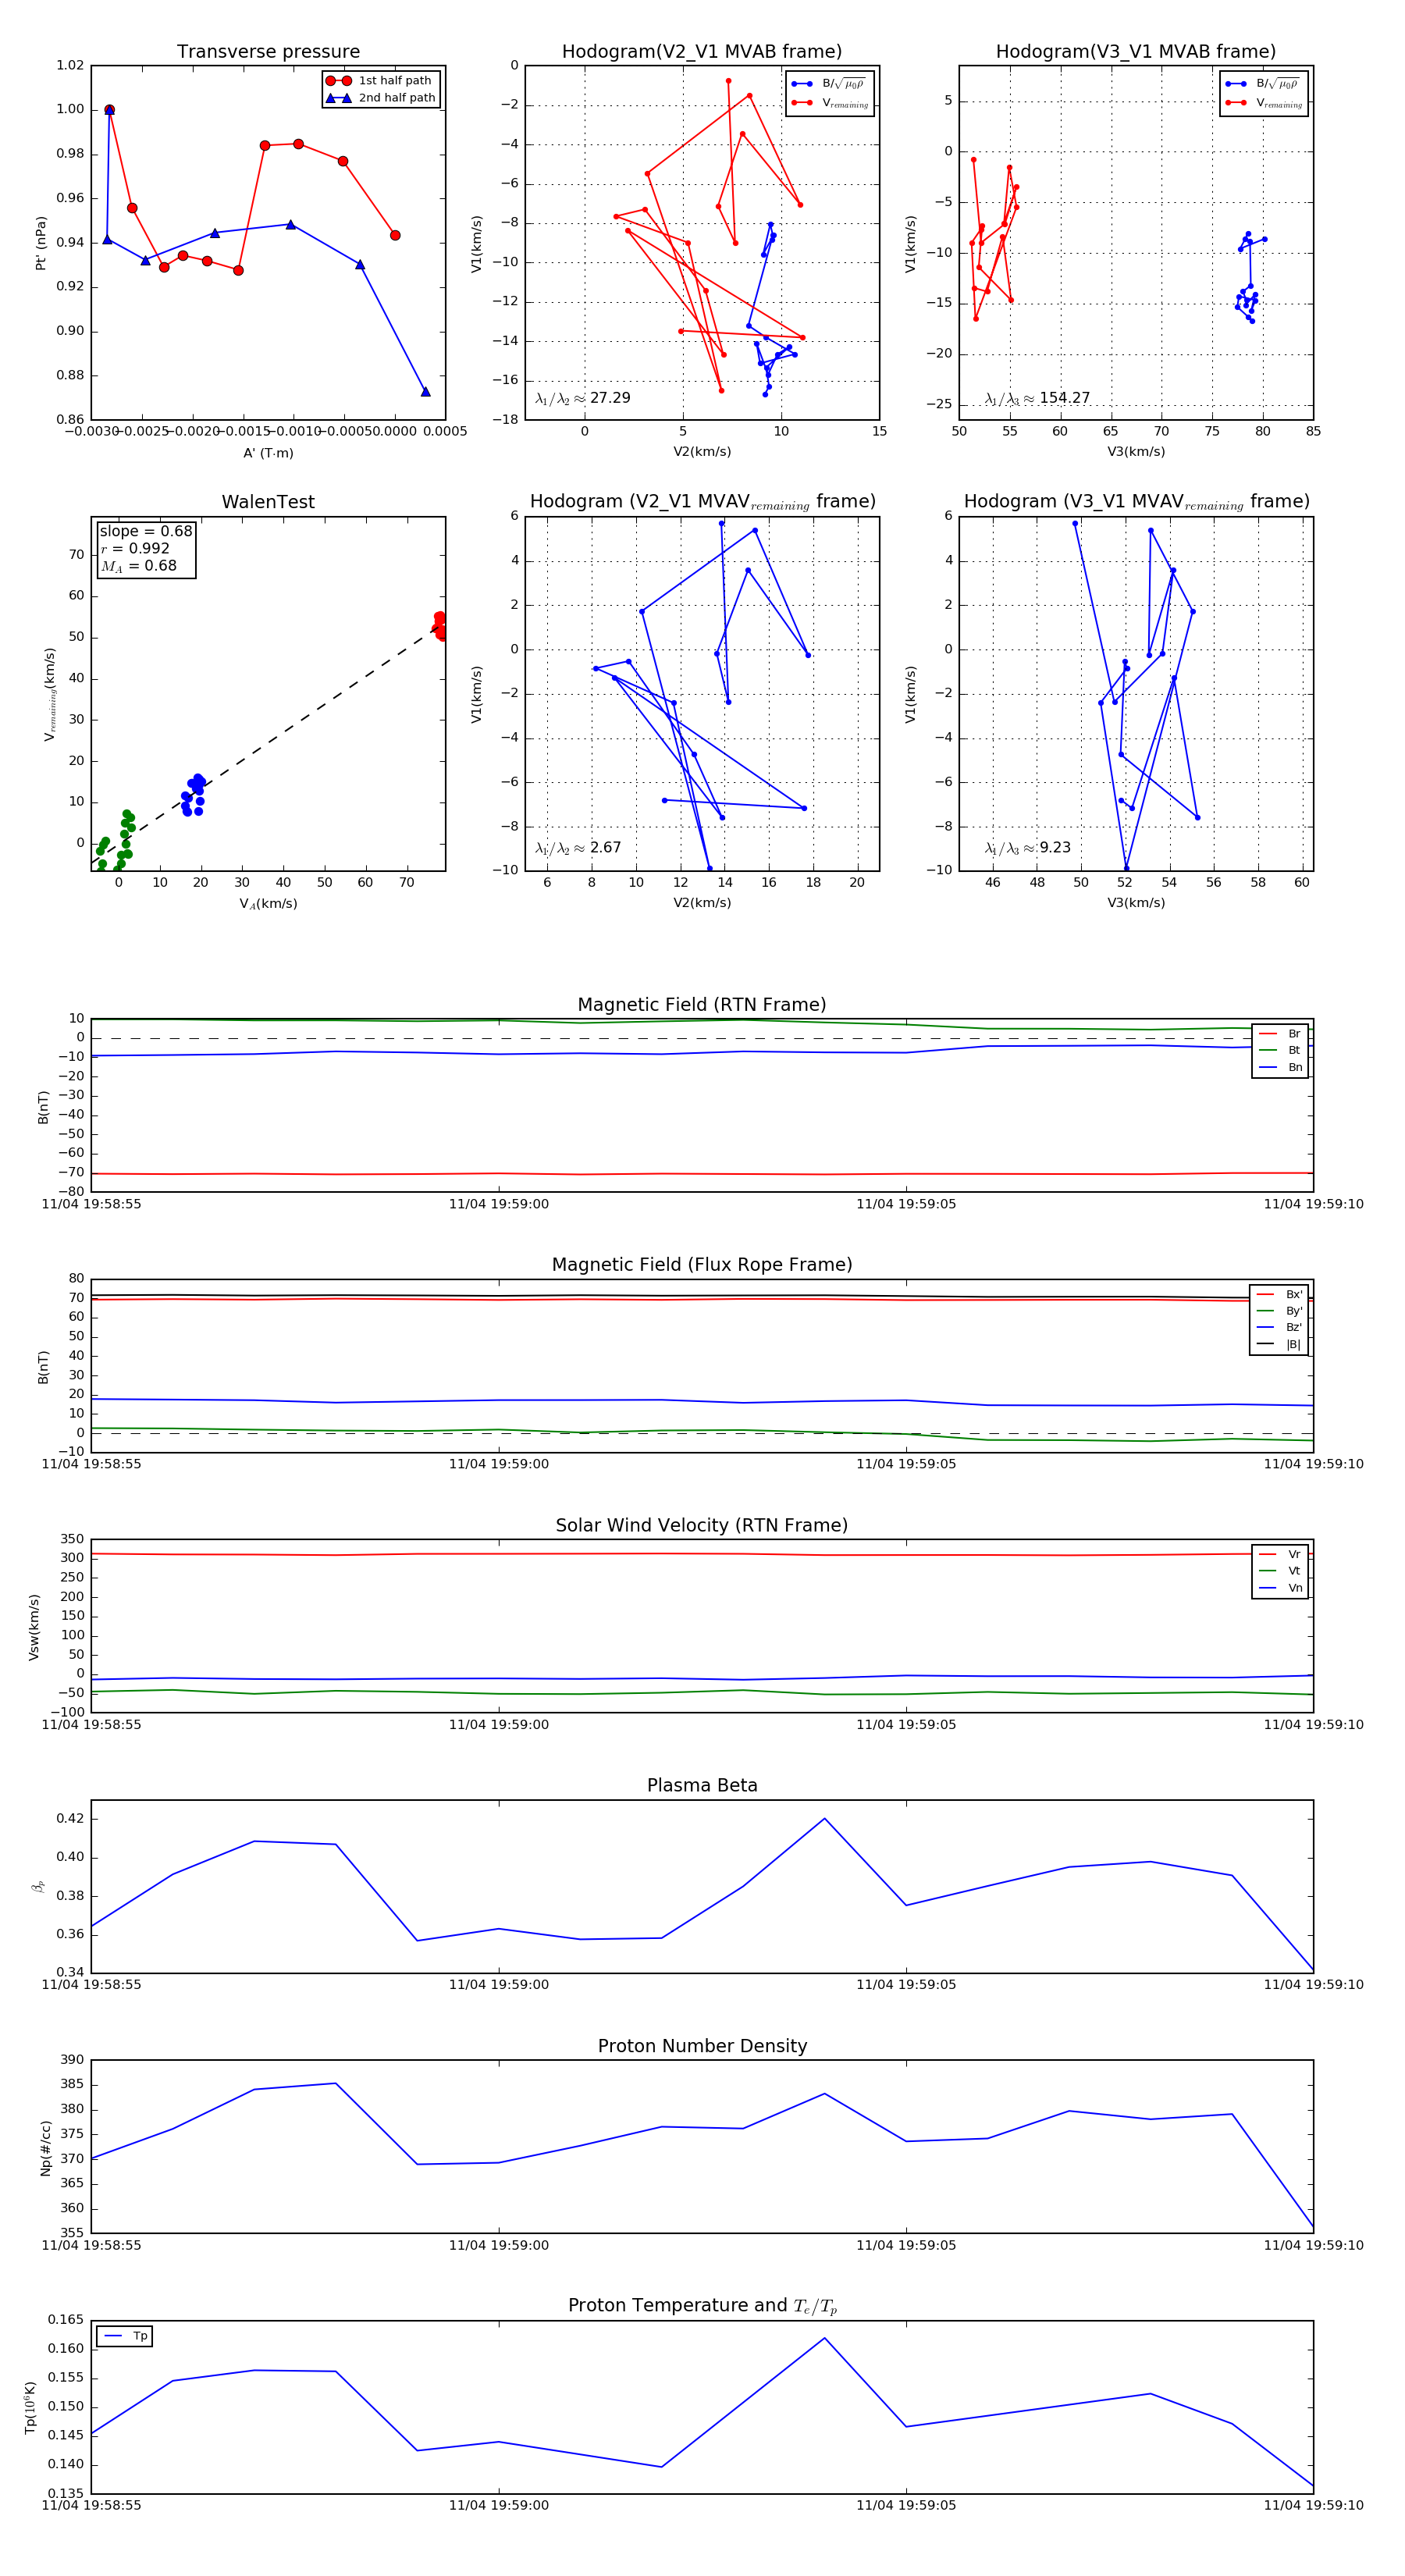Click 'r = 0.992' annotation
This screenshot has width=1405, height=2576.
point(135,548)
